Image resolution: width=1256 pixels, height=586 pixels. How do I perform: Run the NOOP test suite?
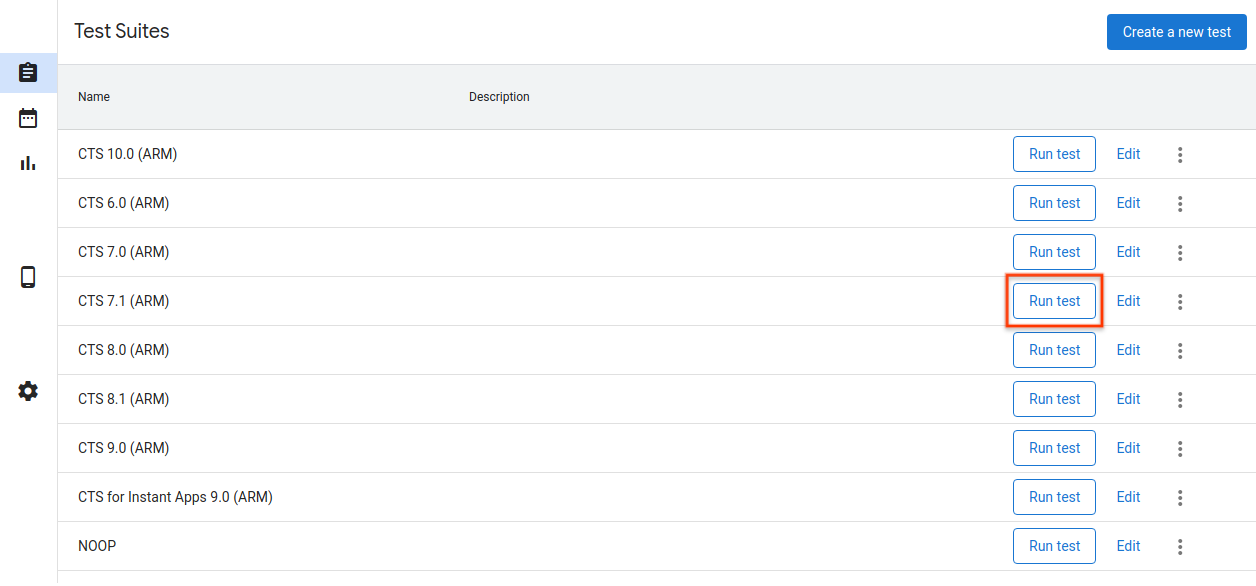1054,546
